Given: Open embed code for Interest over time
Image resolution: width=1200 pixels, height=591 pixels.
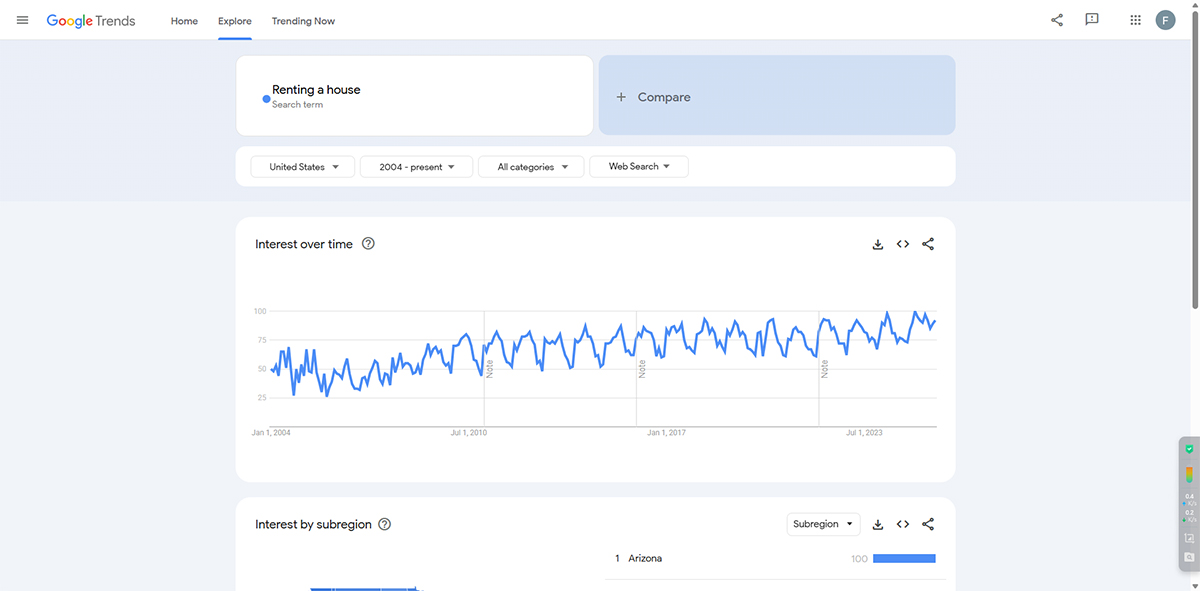Looking at the screenshot, I should pos(903,244).
